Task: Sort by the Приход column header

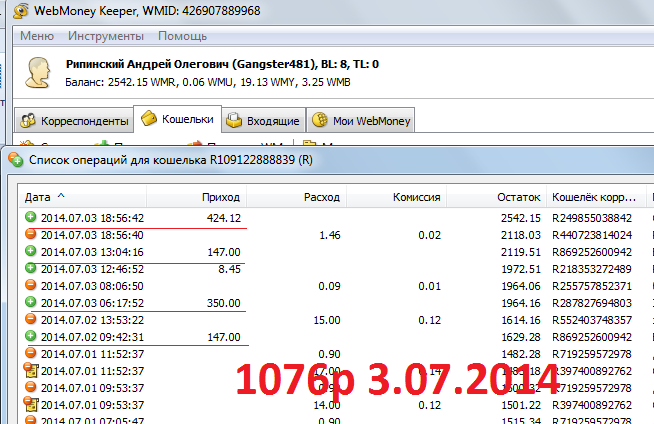Action: tap(196, 197)
